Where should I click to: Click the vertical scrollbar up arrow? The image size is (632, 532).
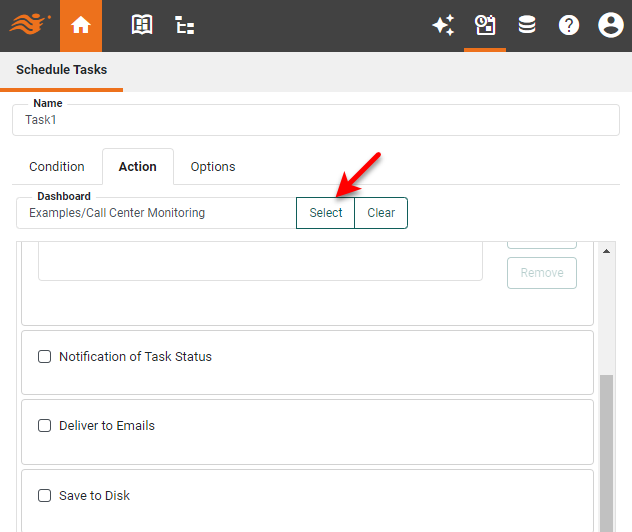point(607,250)
